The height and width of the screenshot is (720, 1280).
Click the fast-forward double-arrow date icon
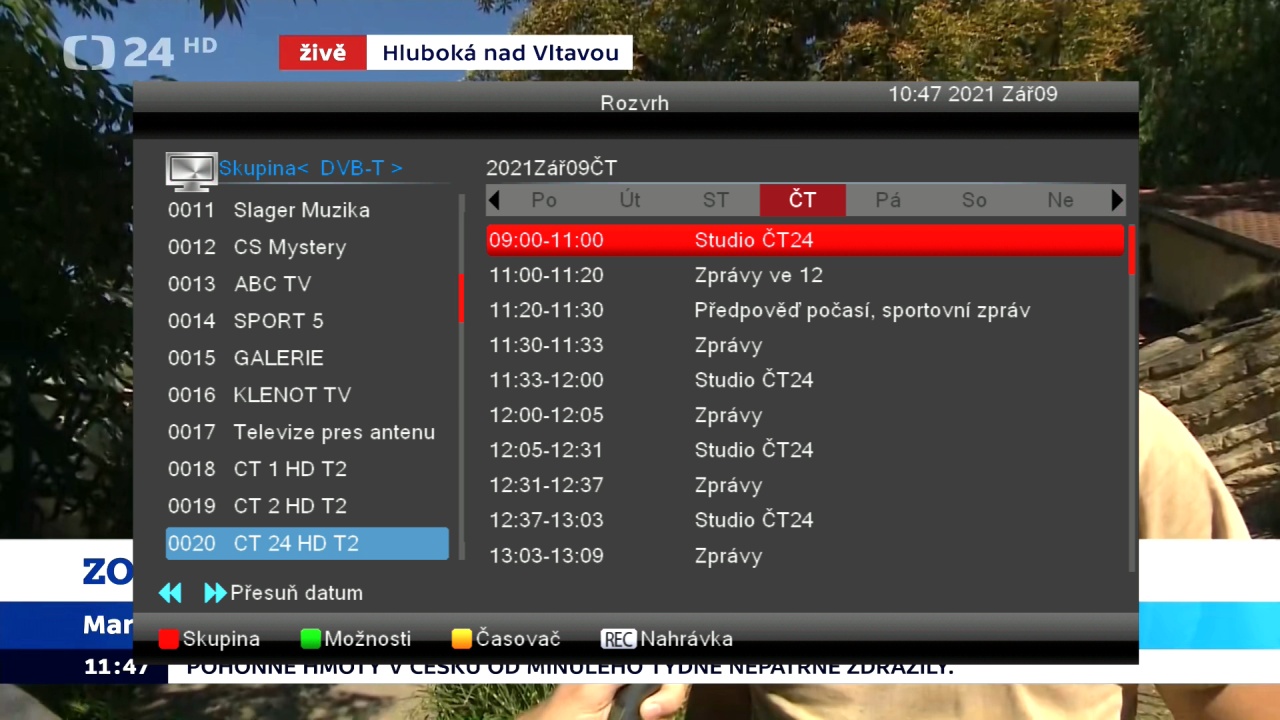(214, 593)
